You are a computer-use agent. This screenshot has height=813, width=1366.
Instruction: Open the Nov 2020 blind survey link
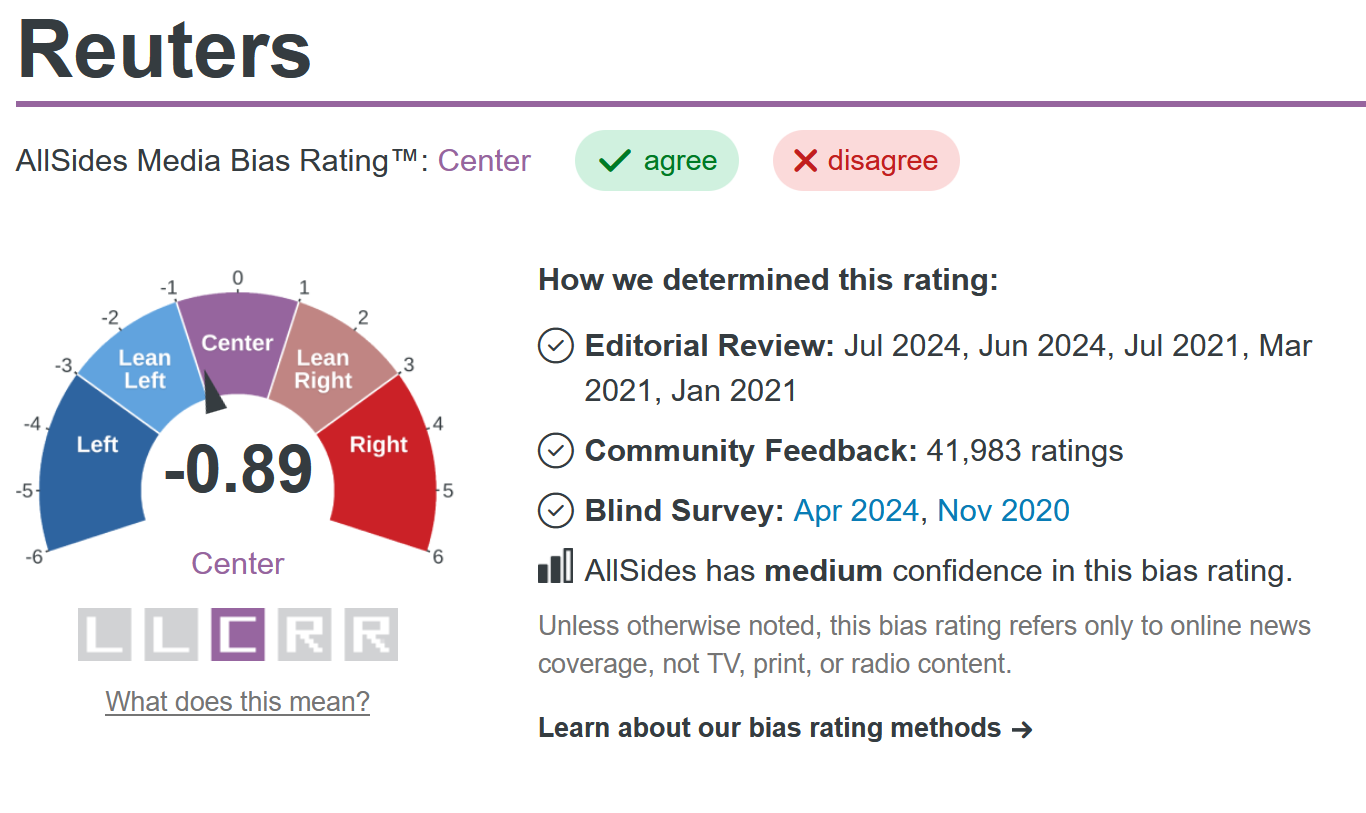tap(1003, 511)
